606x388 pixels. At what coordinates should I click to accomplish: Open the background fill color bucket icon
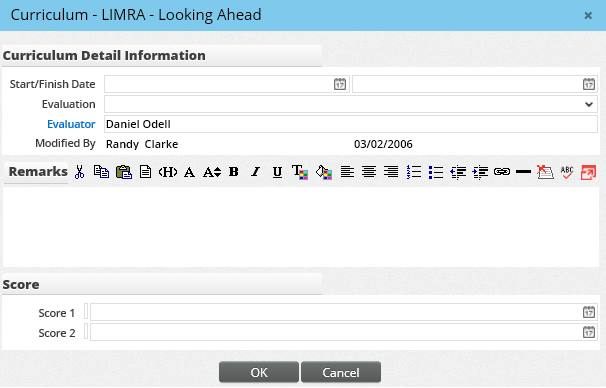324,172
